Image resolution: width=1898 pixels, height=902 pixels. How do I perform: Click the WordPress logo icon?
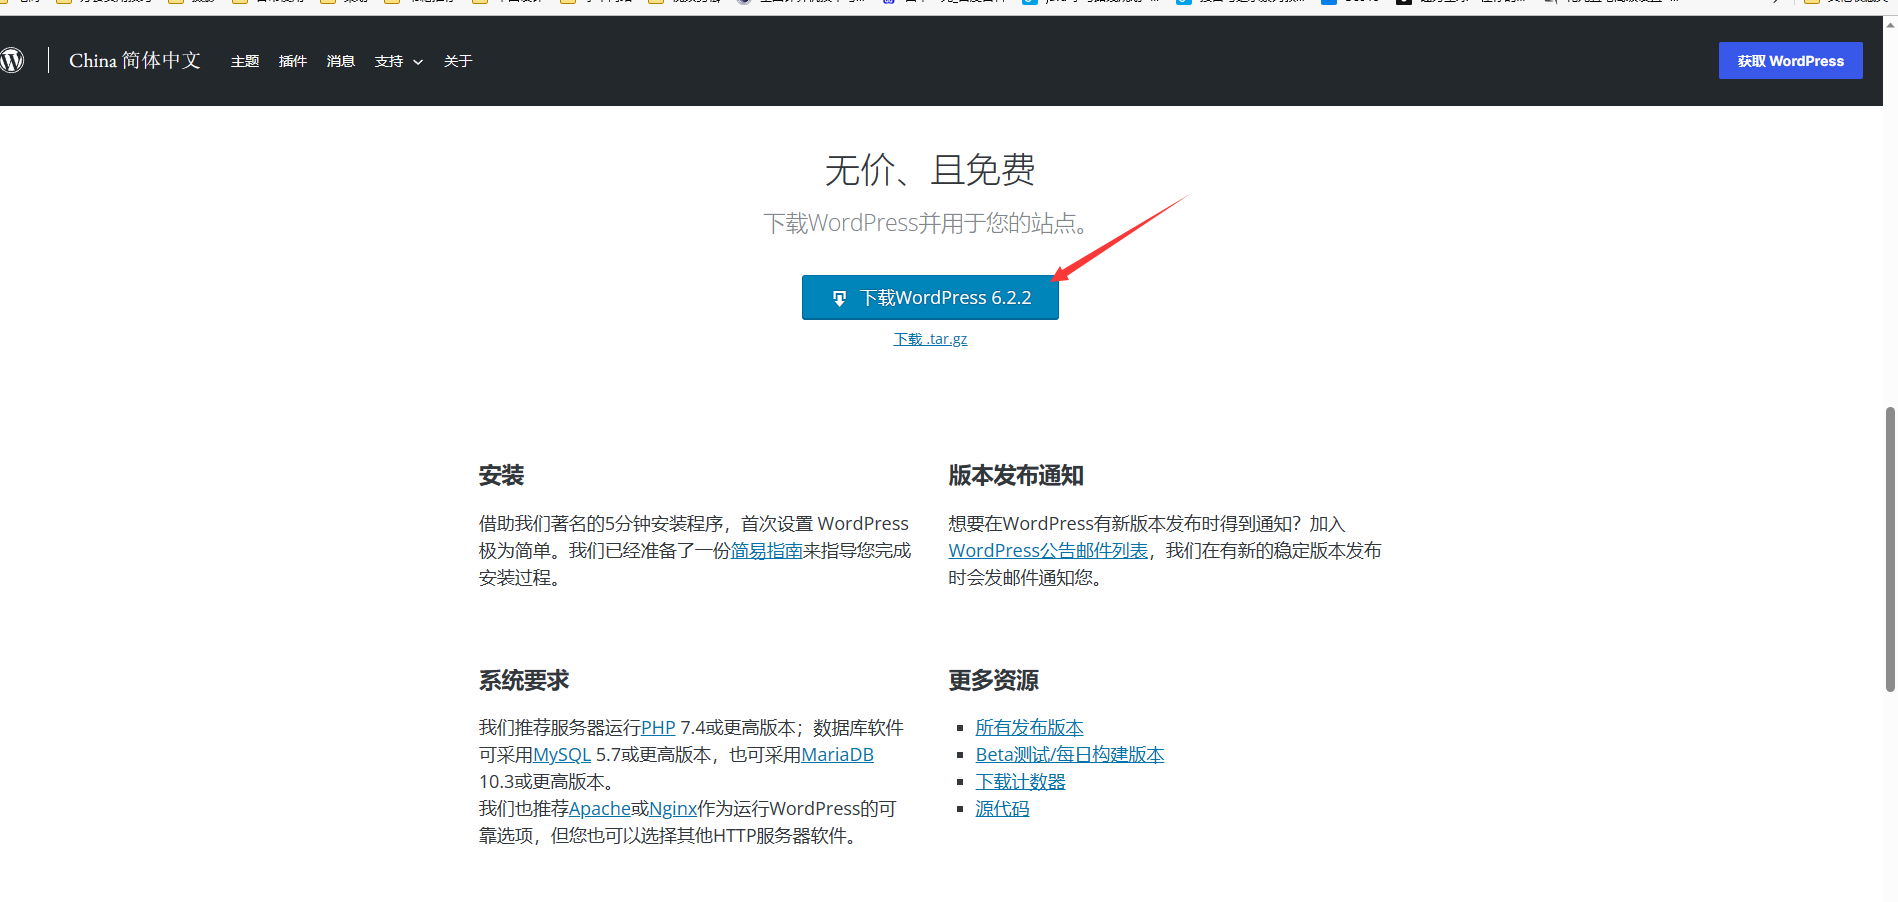(12, 61)
